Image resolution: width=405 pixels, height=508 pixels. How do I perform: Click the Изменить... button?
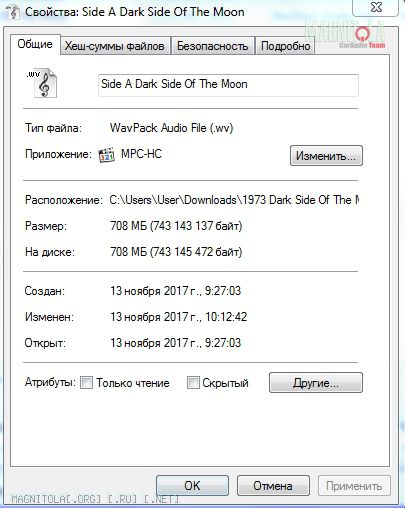pyautogui.click(x=326, y=156)
